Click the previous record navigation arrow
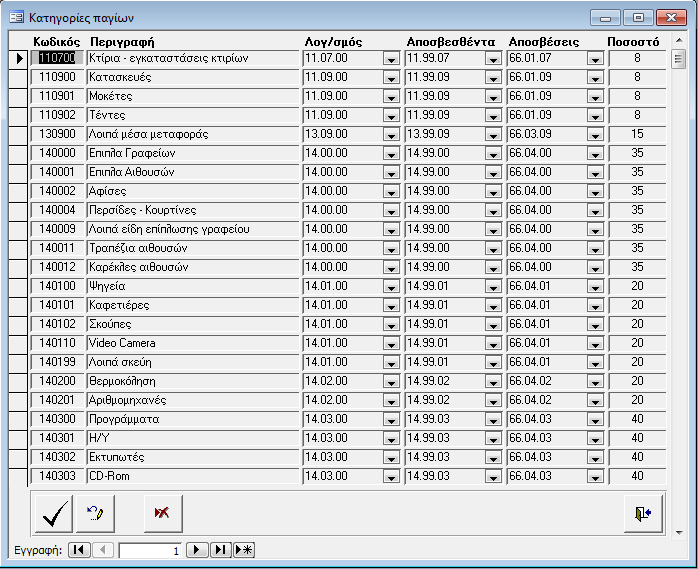Image resolution: width=698 pixels, height=569 pixels. coord(103,550)
